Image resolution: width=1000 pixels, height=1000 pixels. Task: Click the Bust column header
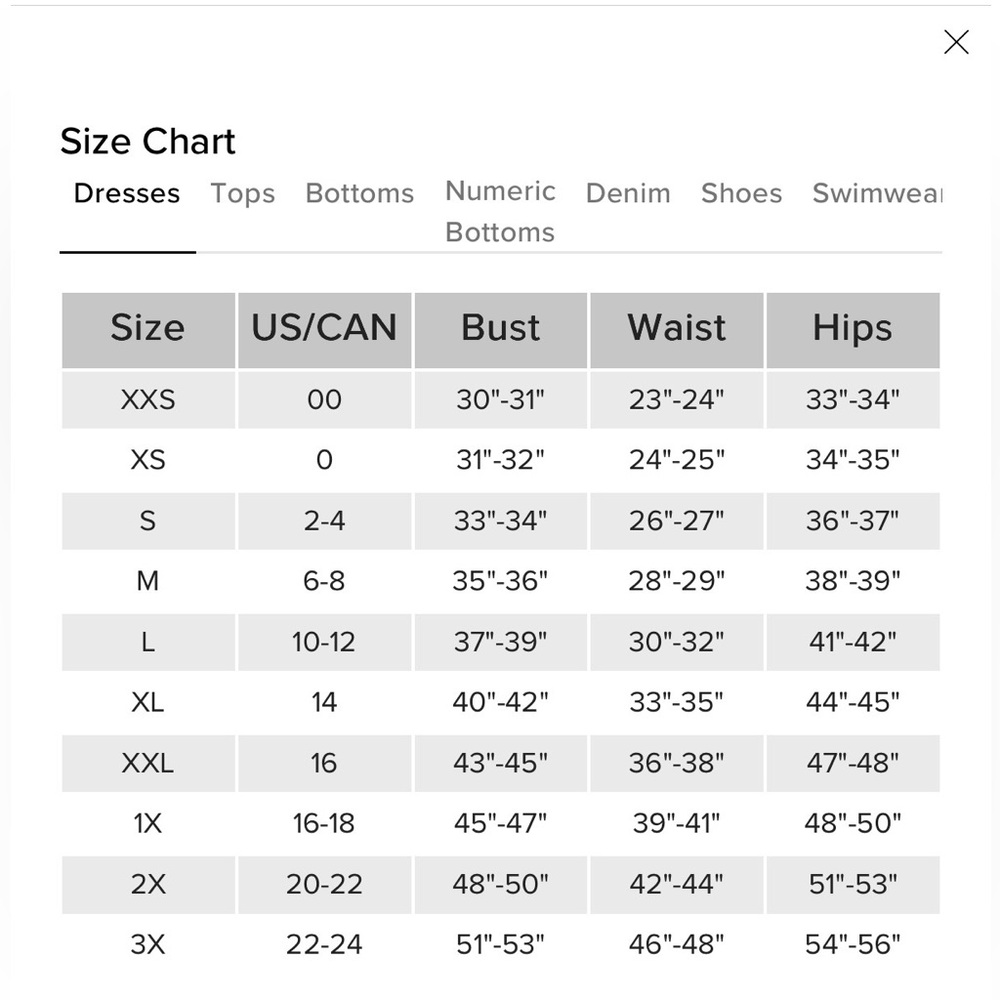[501, 330]
